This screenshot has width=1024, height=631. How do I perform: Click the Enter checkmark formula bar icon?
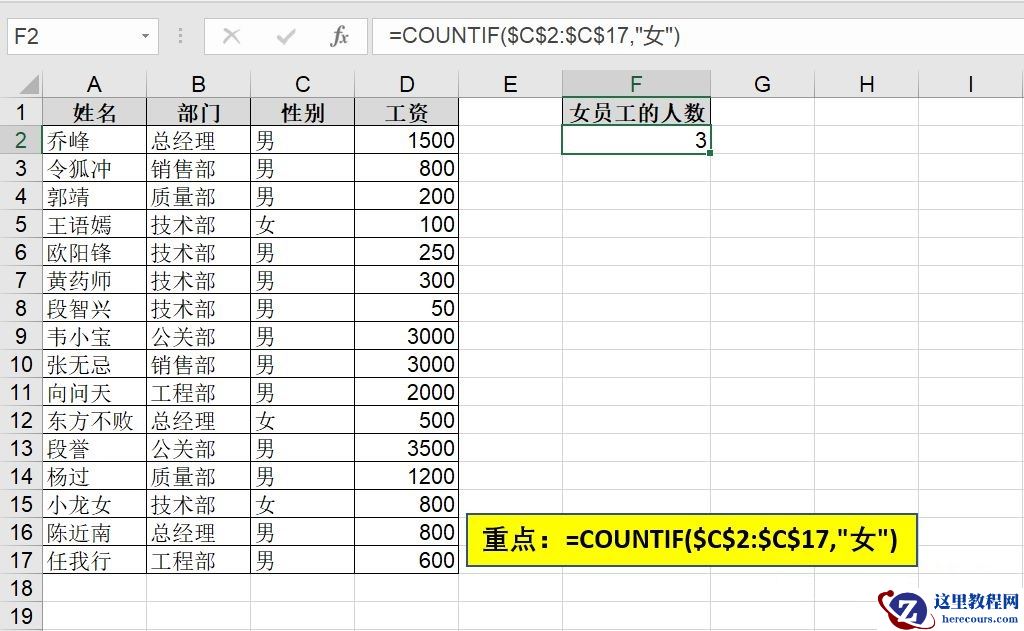(x=285, y=36)
